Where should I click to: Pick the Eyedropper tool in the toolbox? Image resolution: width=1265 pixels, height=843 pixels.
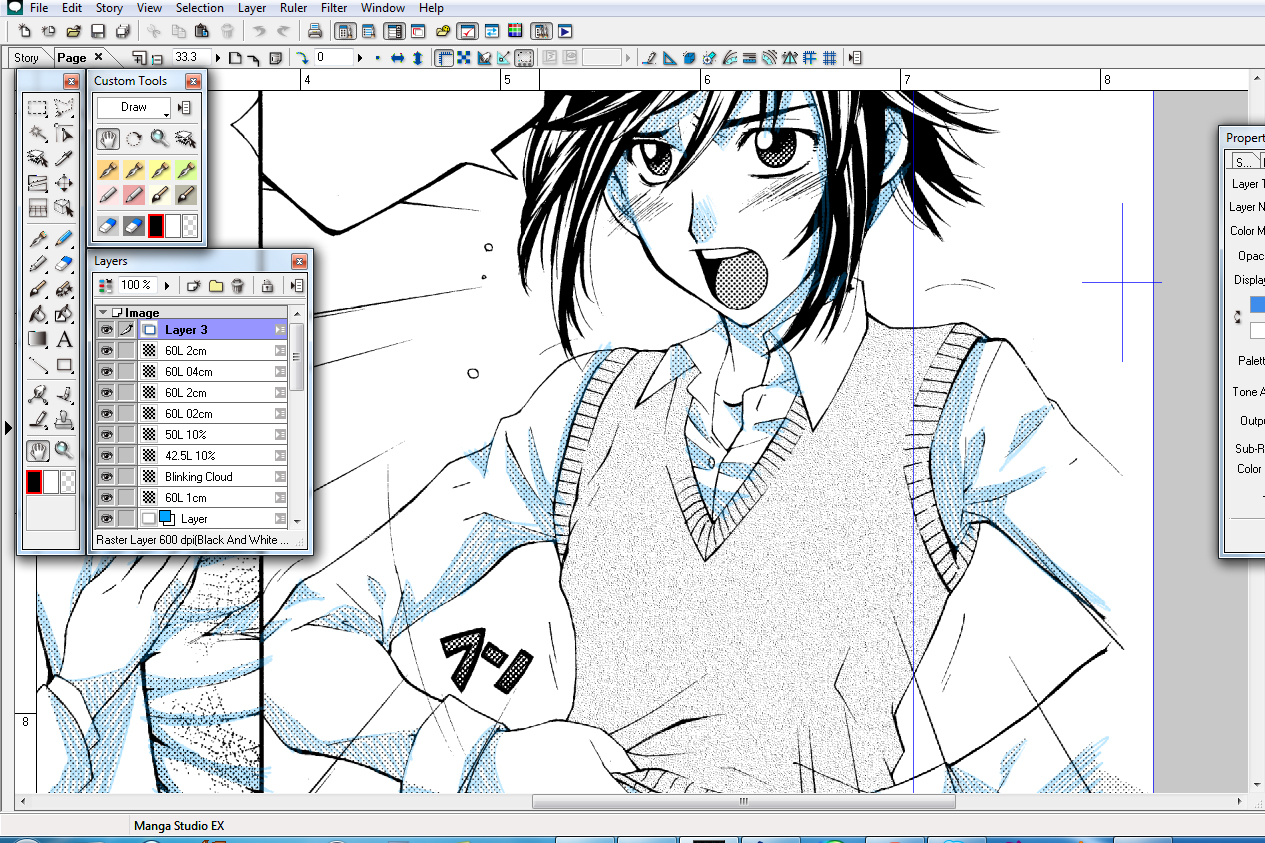(x=64, y=157)
